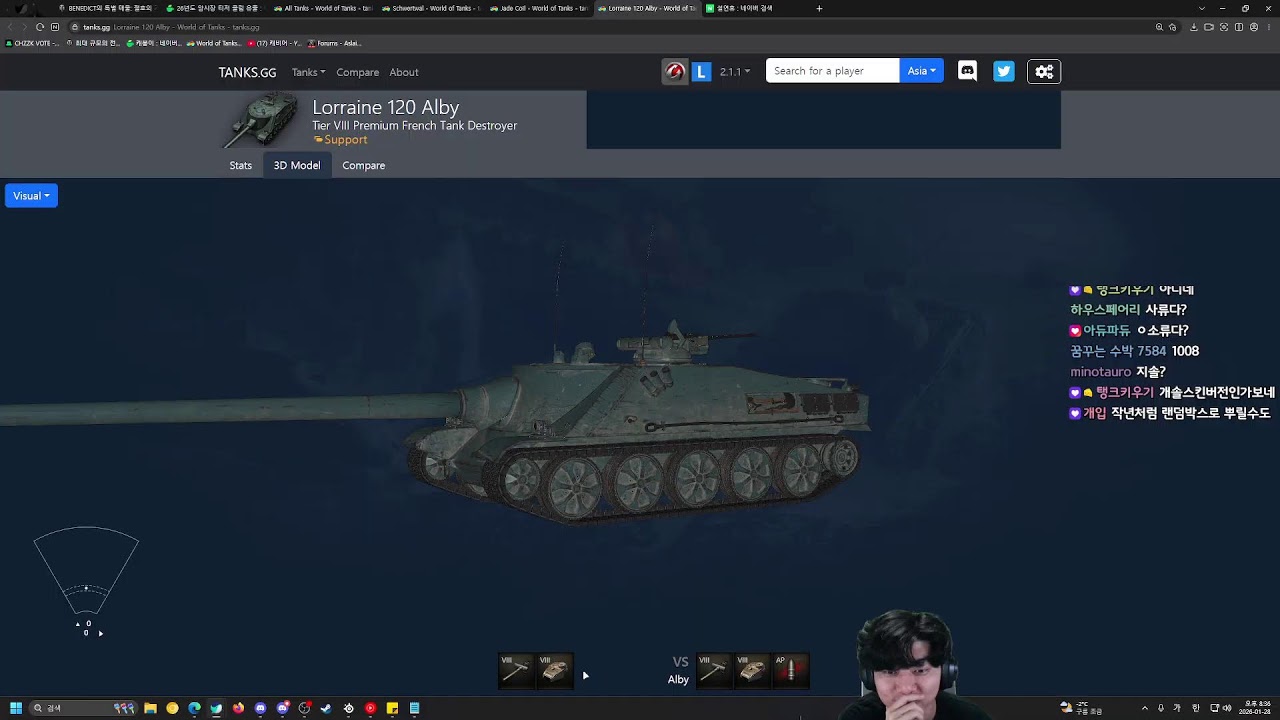1280x720 pixels.
Task: Open File Explorer from the taskbar
Action: [150, 708]
